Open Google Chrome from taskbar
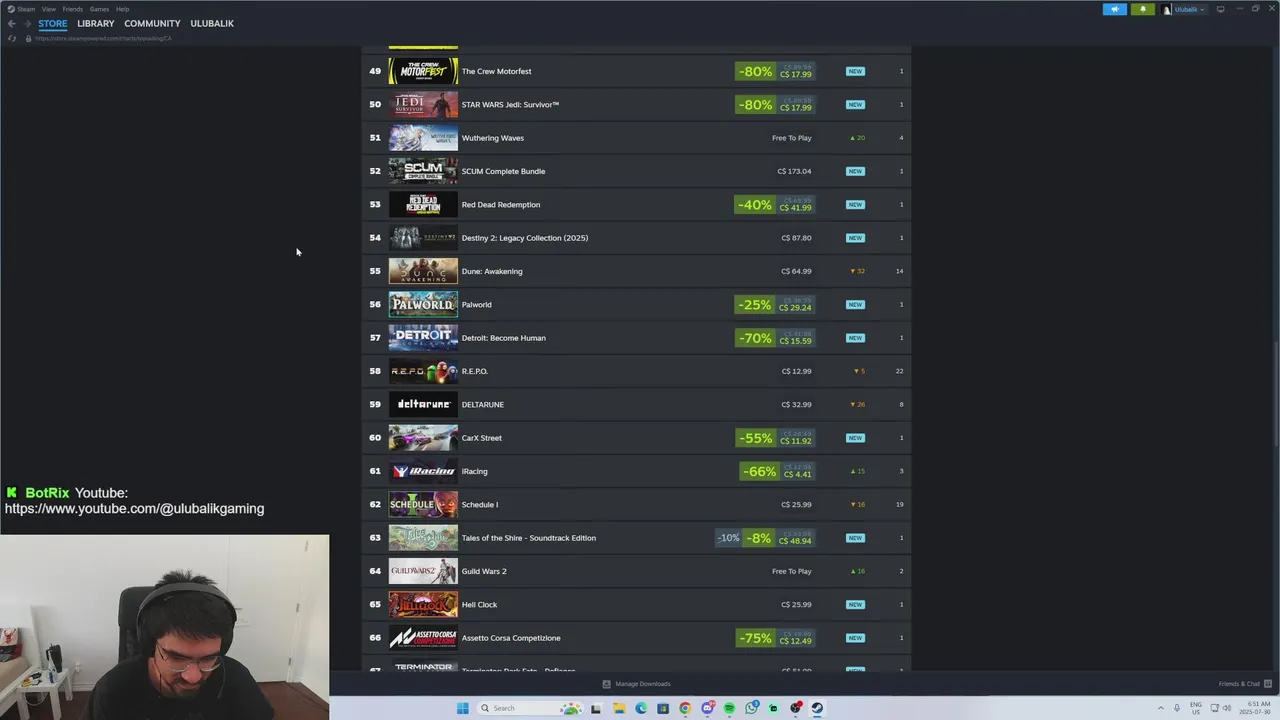Image resolution: width=1280 pixels, height=720 pixels. point(685,708)
